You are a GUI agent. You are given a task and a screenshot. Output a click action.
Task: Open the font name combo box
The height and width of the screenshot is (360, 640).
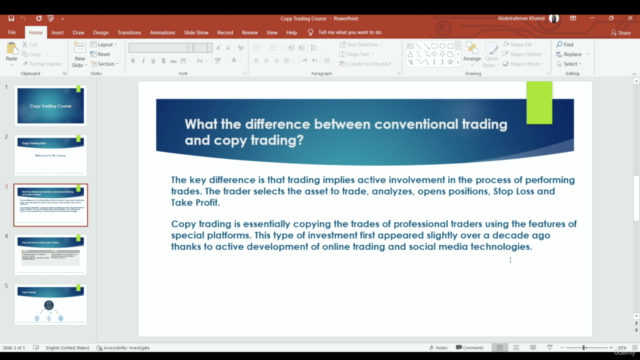pyautogui.click(x=161, y=48)
